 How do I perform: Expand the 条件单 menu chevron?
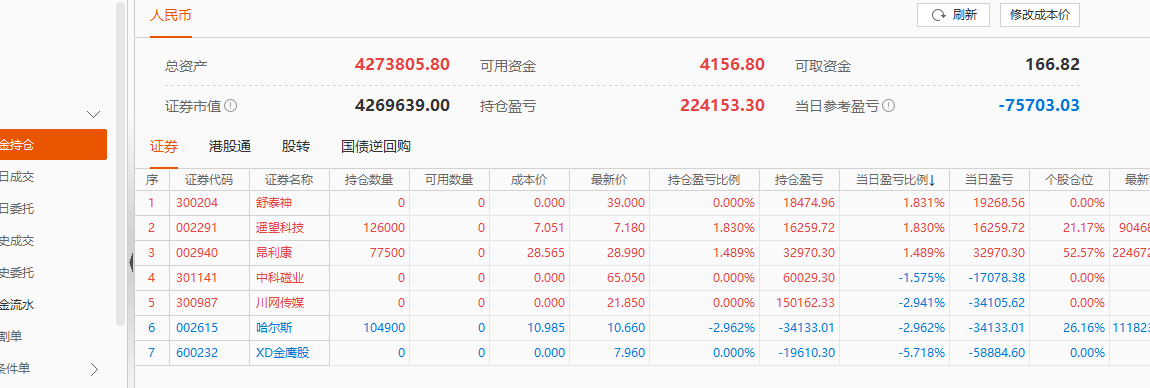(x=94, y=369)
